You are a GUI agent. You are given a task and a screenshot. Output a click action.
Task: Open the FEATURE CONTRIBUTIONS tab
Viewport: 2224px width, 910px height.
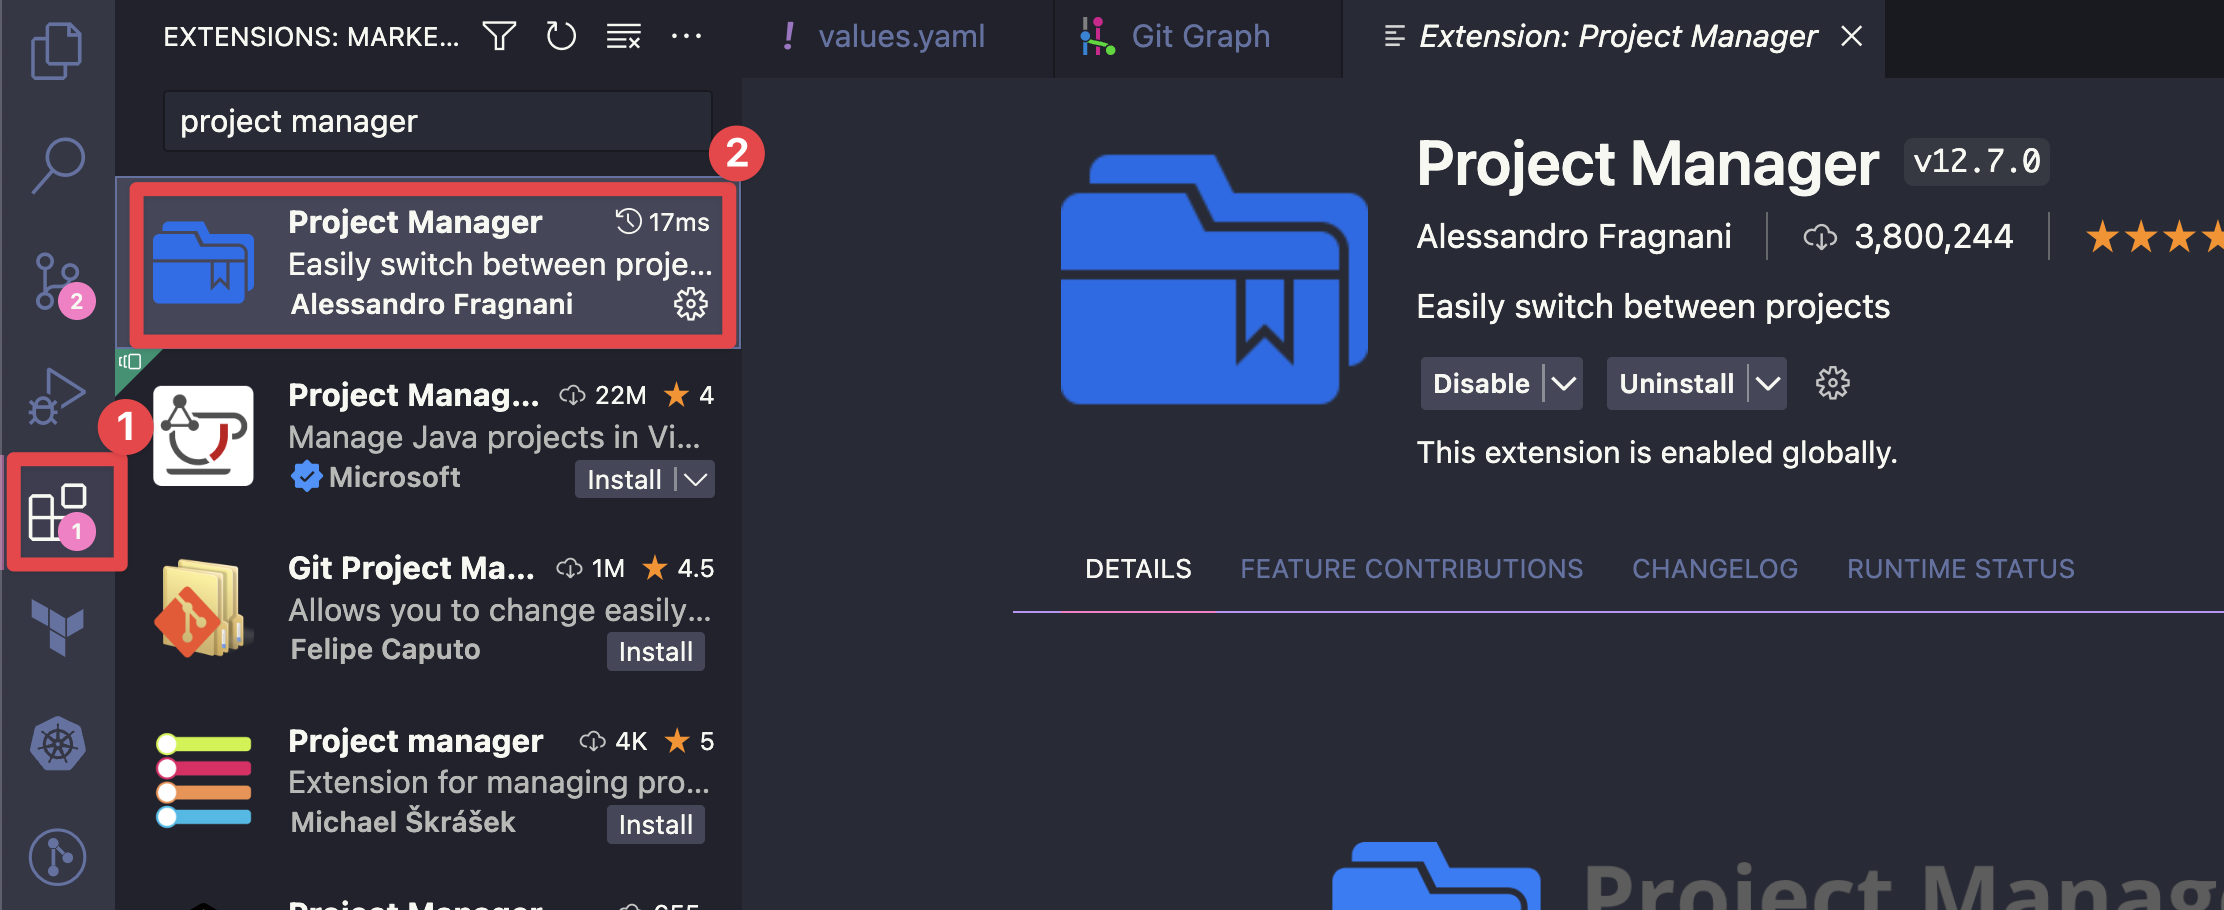tap(1411, 569)
